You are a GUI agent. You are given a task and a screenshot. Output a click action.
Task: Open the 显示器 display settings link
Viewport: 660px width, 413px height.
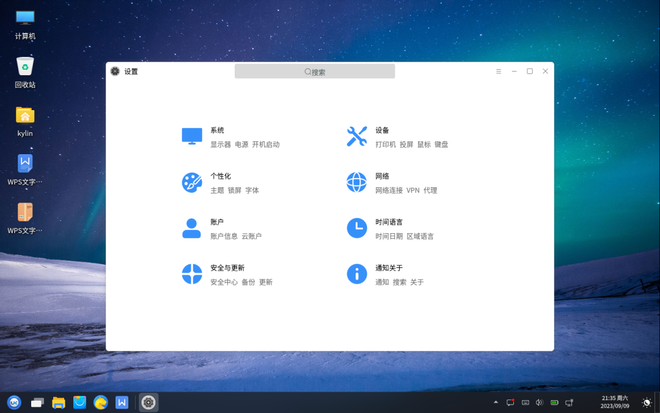(x=220, y=145)
